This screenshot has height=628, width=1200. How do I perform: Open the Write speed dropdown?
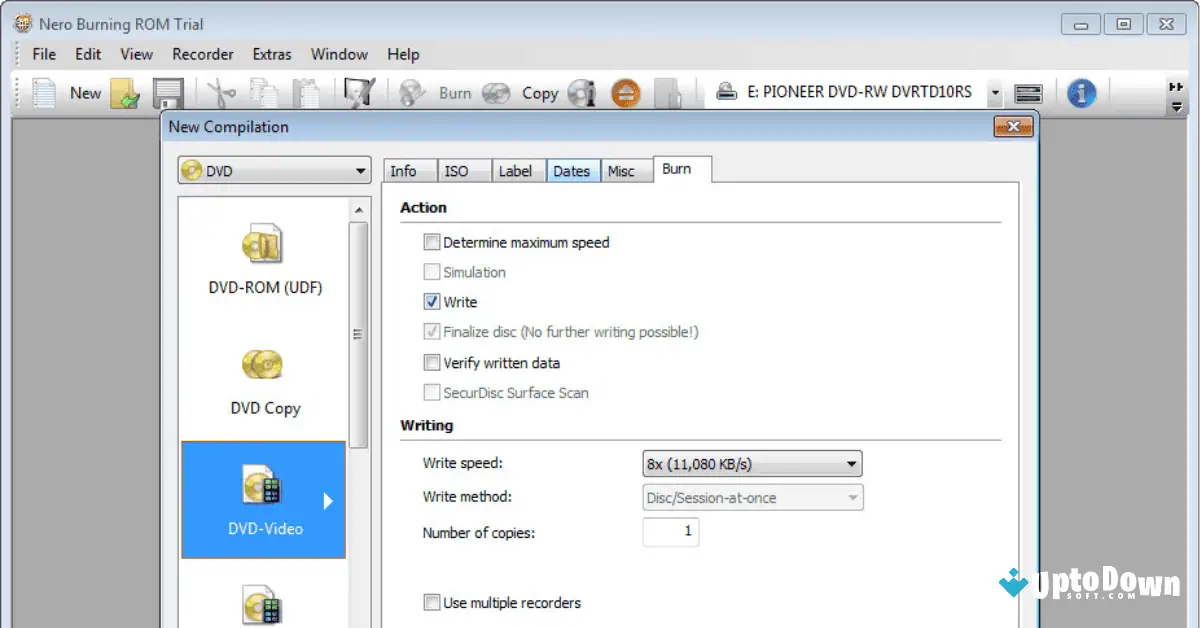(852, 463)
